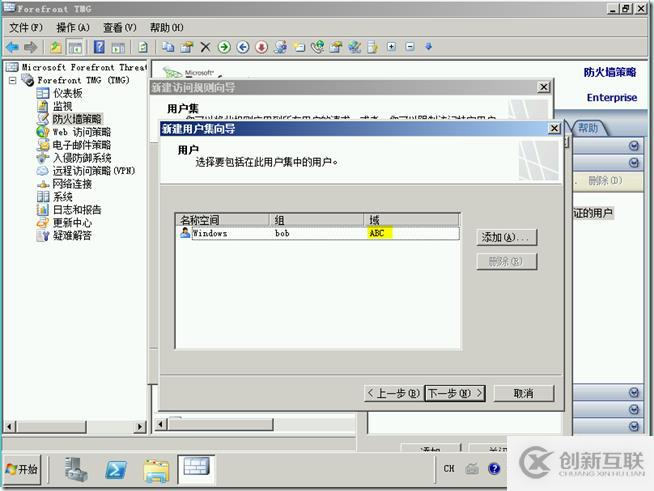Select 防火墙策略 node in the tree
This screenshot has width=654, height=491.
(x=77, y=119)
